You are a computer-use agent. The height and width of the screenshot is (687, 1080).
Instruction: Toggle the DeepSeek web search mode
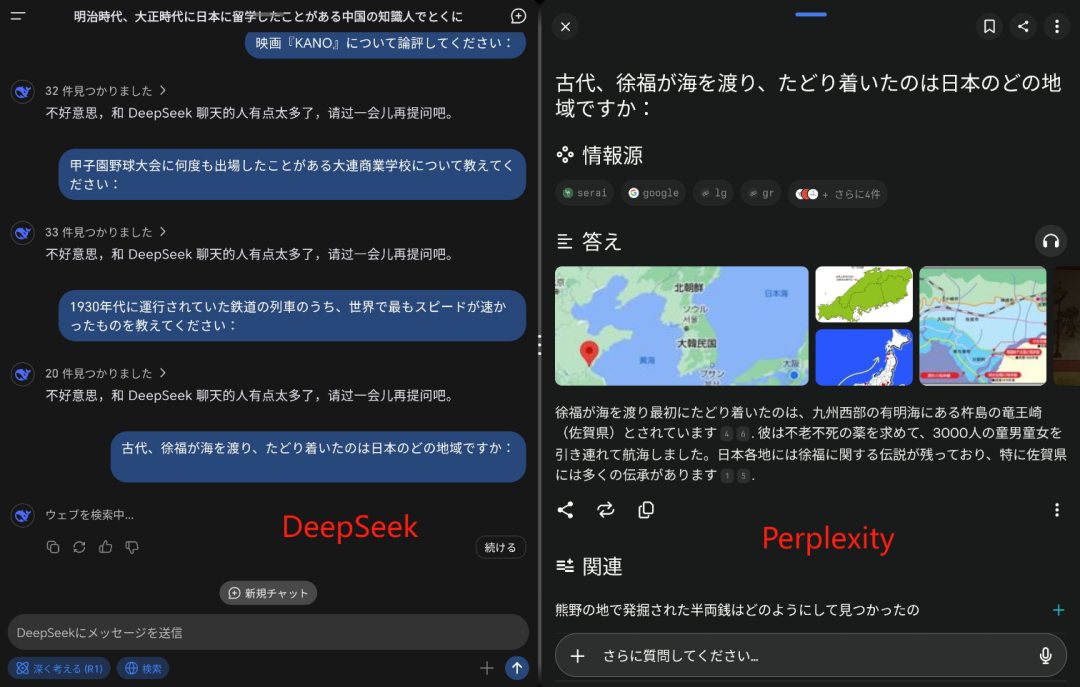pos(143,668)
